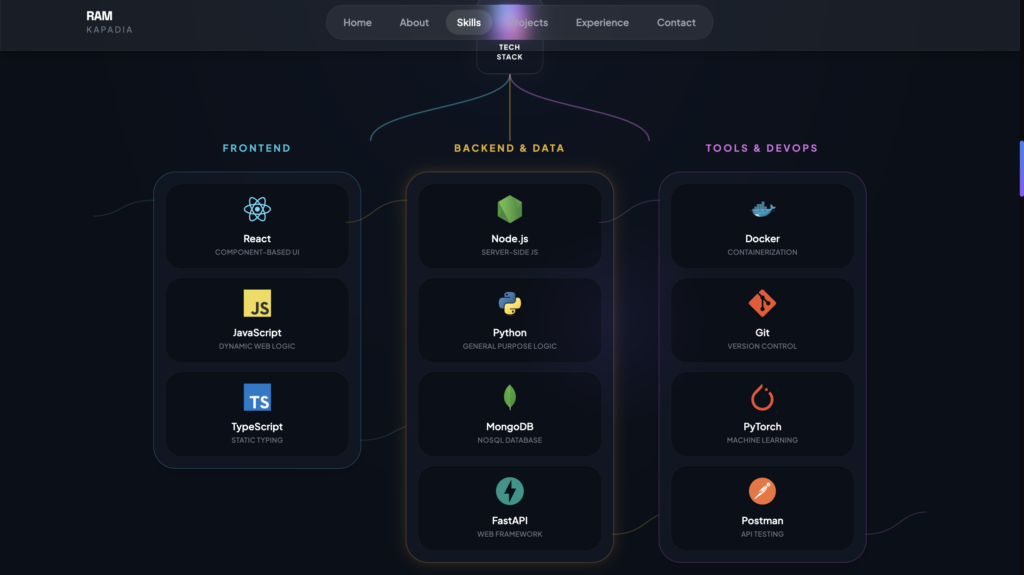
Task: Click the NOSQL DATABASE caption
Action: click(x=509, y=440)
